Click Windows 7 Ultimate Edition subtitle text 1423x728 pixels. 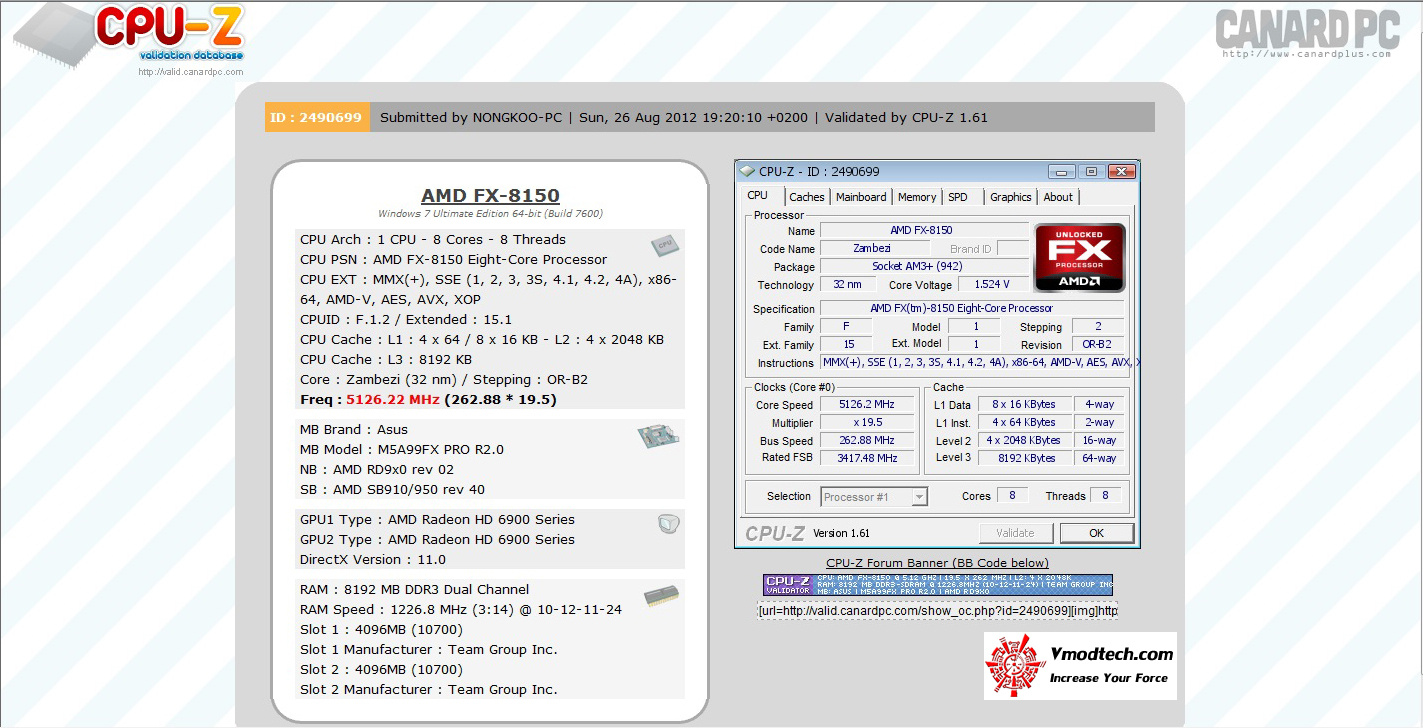point(490,214)
